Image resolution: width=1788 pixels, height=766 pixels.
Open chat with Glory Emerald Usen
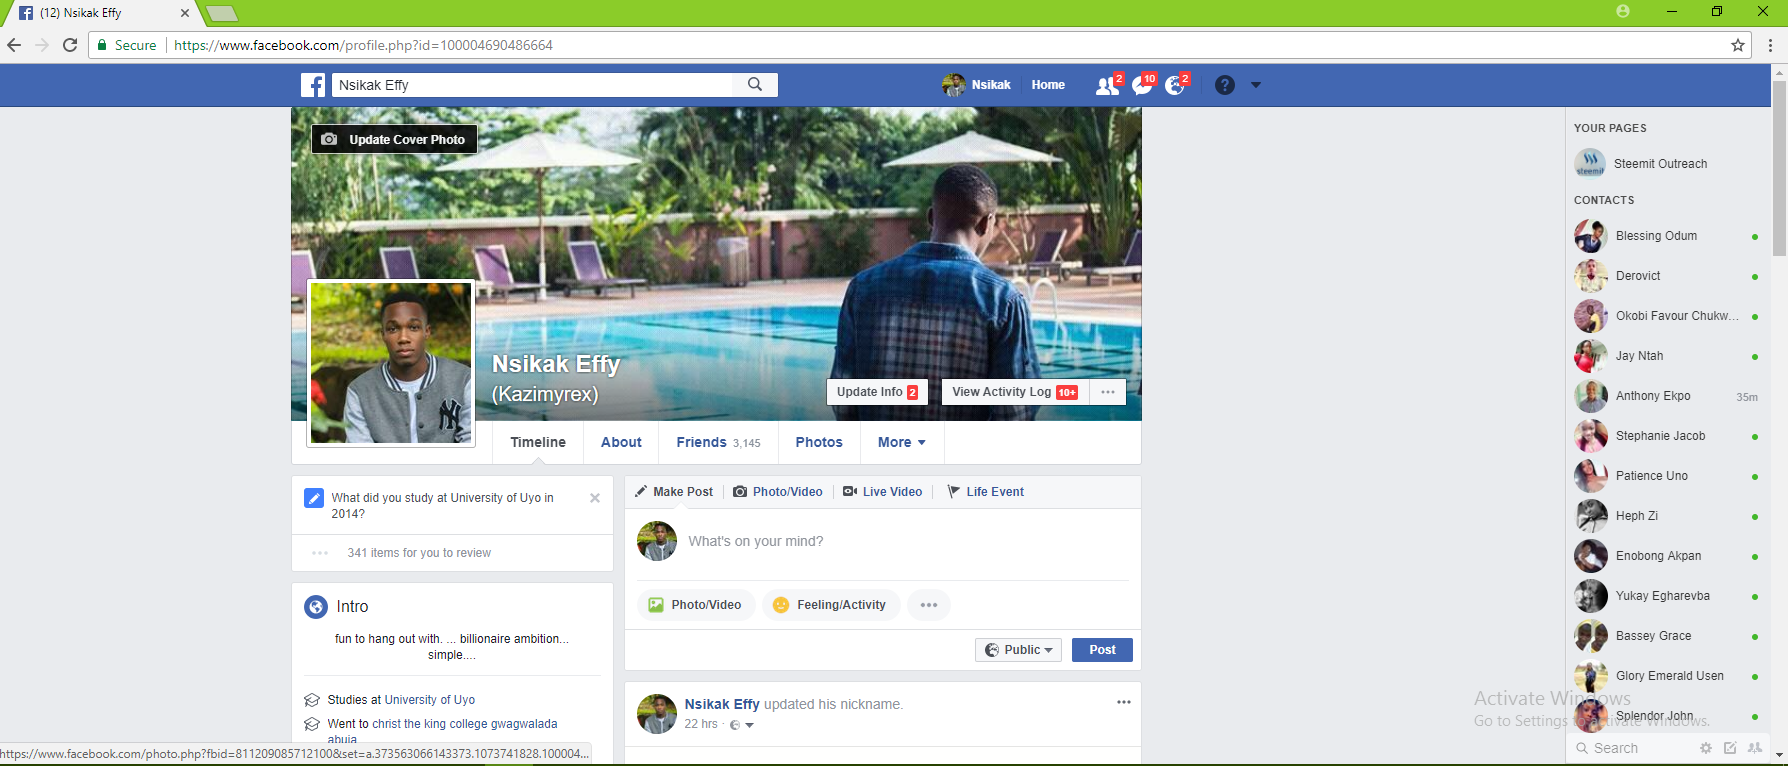(x=1666, y=676)
